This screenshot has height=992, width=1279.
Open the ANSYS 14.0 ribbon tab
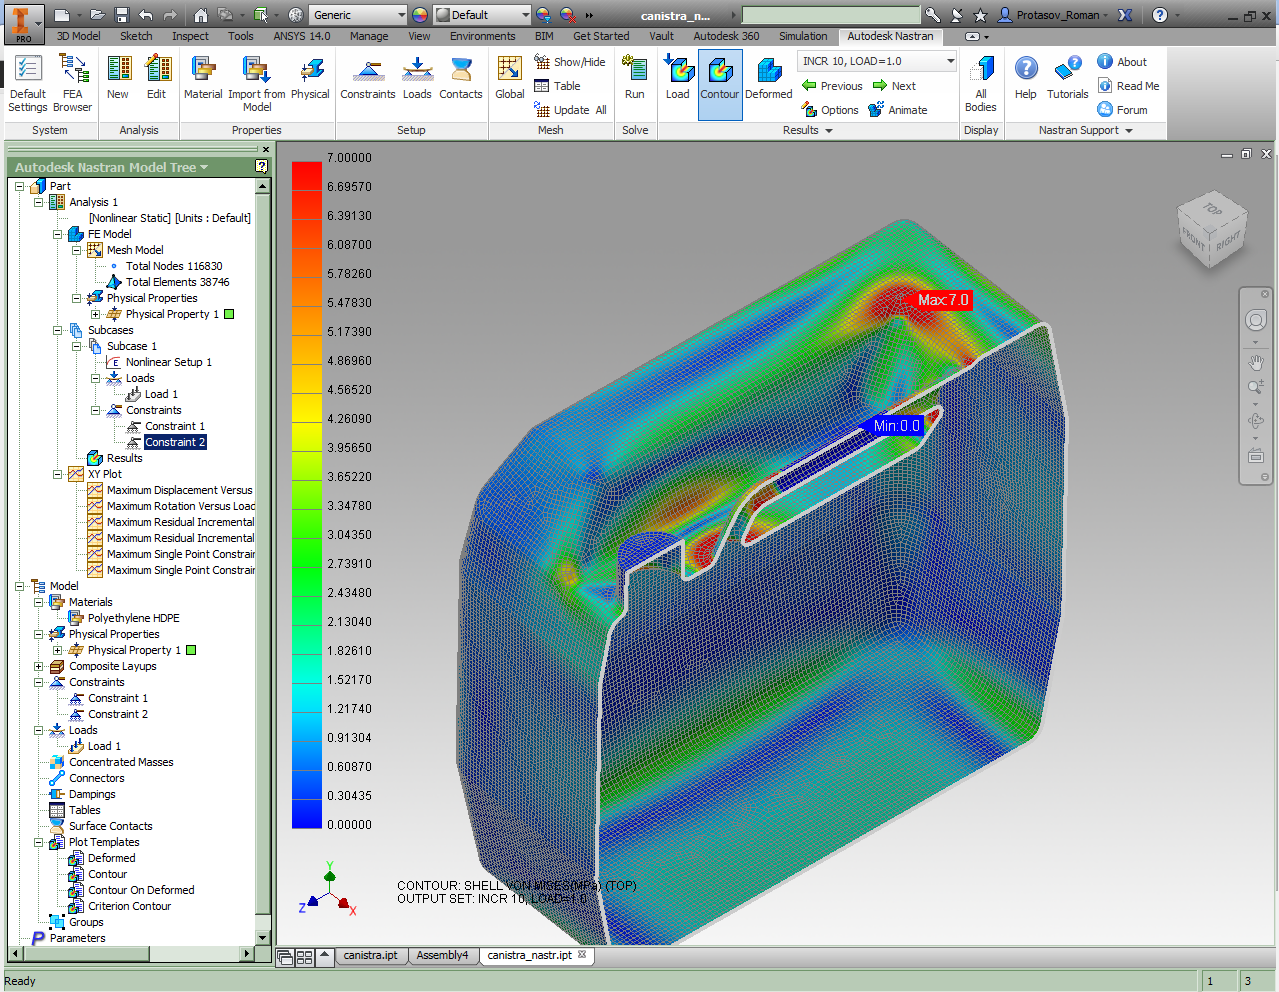click(x=302, y=36)
